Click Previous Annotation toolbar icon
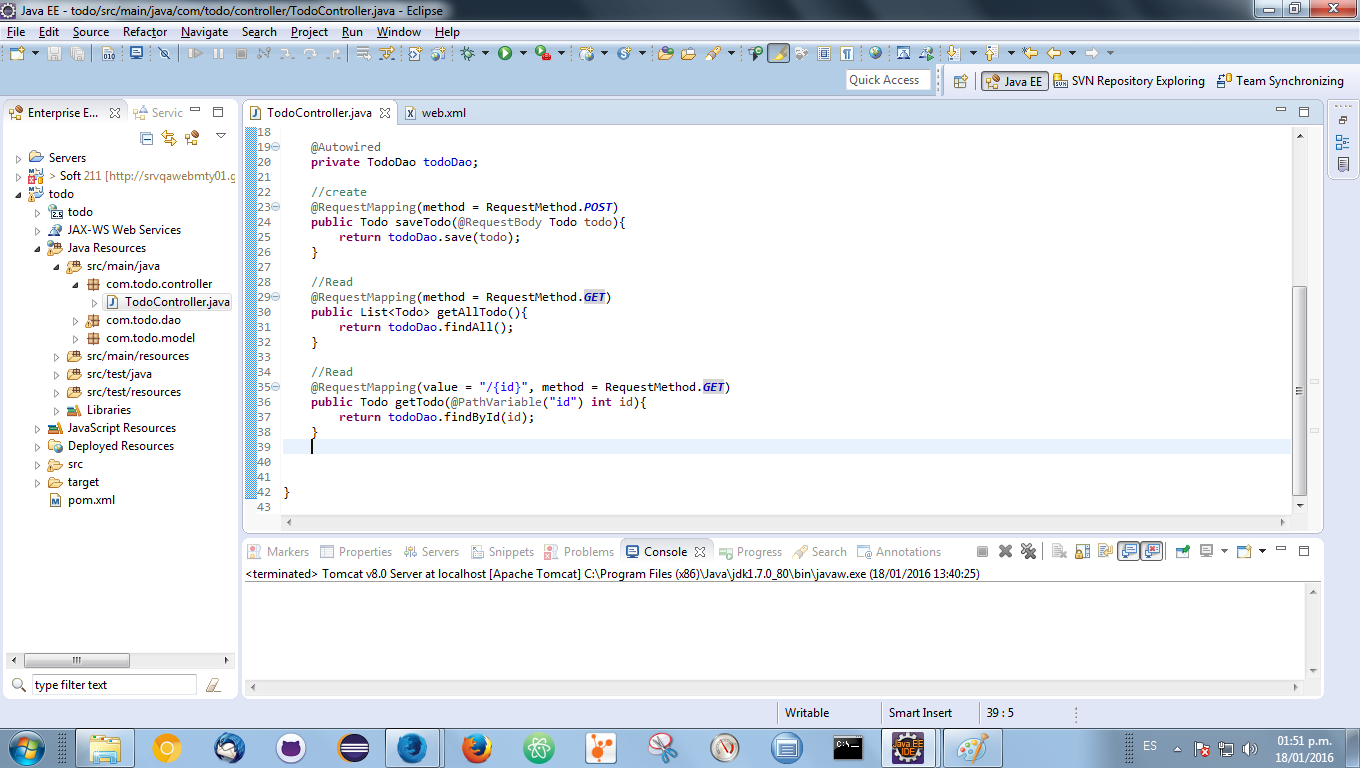This screenshot has height=768, width=1362. [990, 53]
